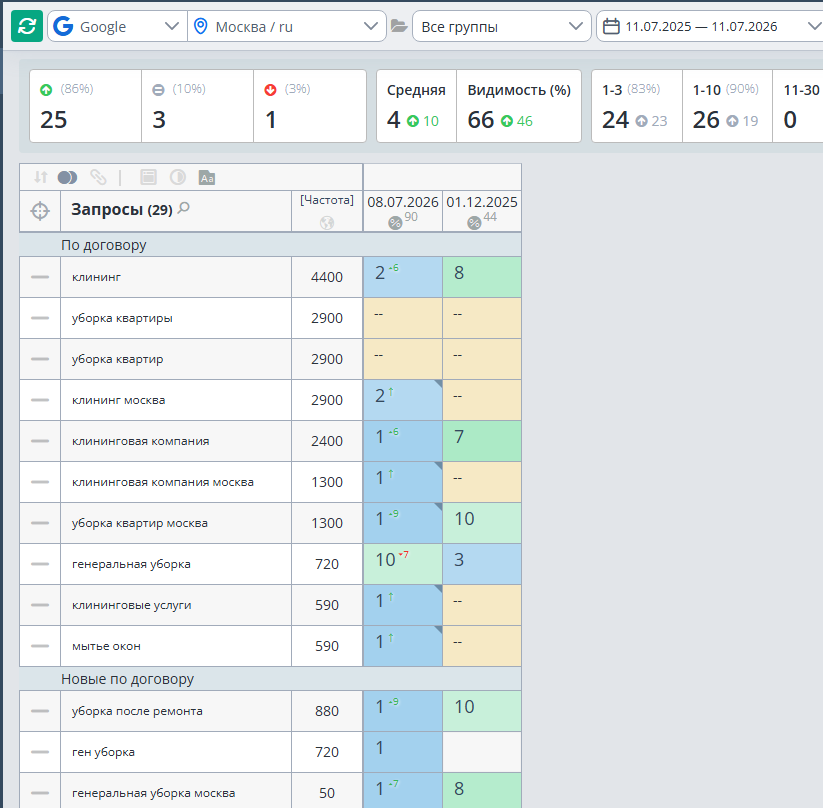Click the globe icon under Частота

click(x=327, y=223)
